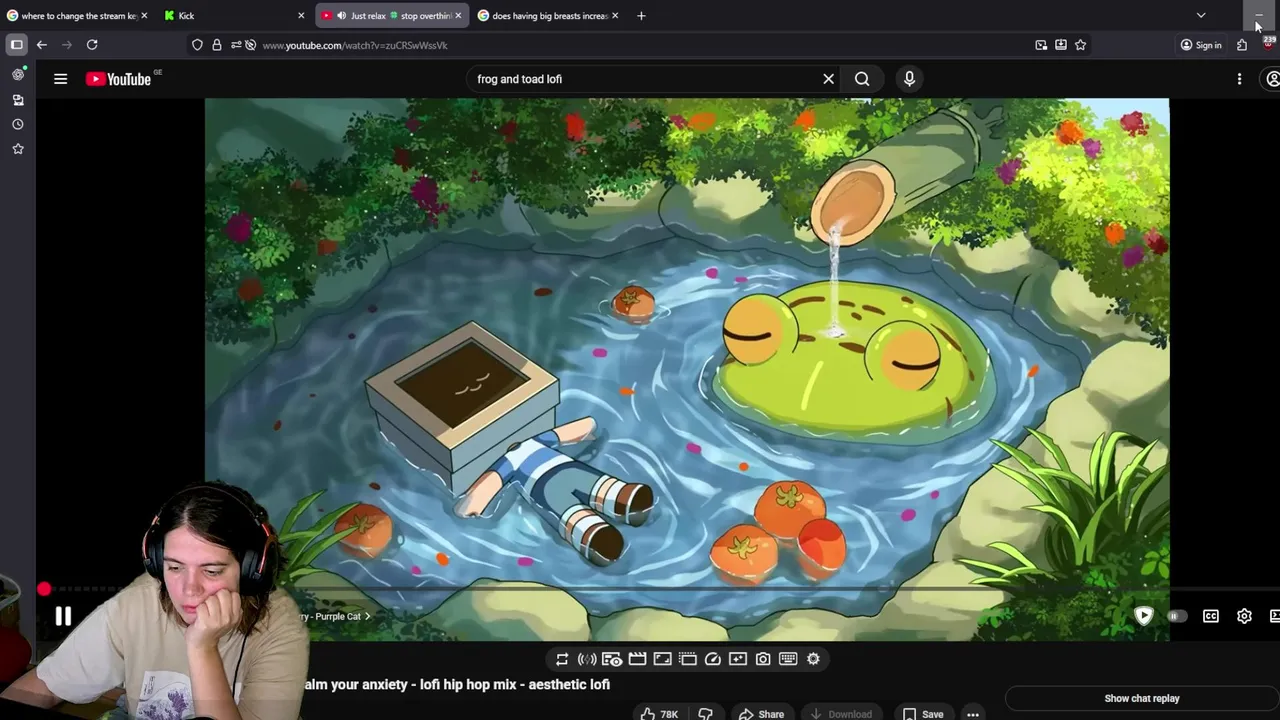Viewport: 1280px width, 720px height.
Task: Open picture-in-picture icon in address bar
Action: point(1041,45)
